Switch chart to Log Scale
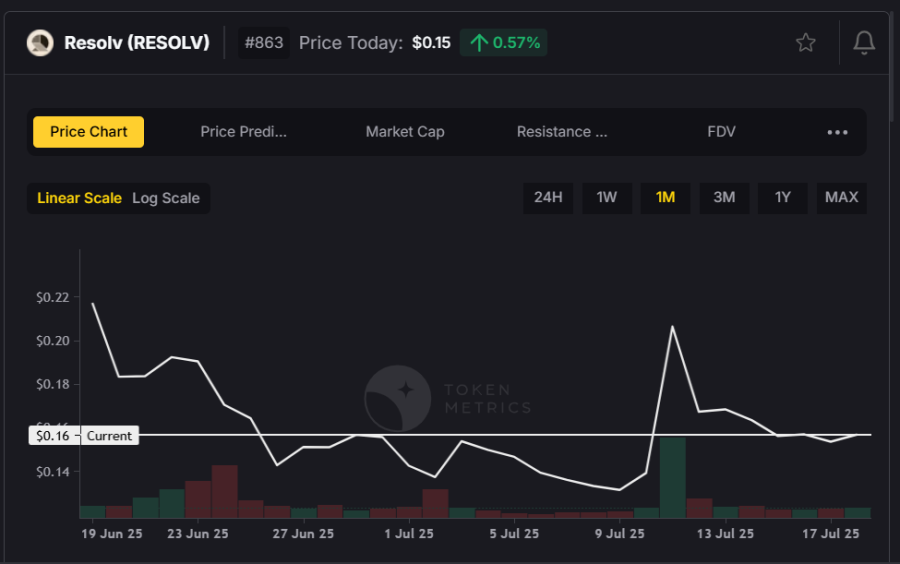The width and height of the screenshot is (900, 564). point(166,198)
